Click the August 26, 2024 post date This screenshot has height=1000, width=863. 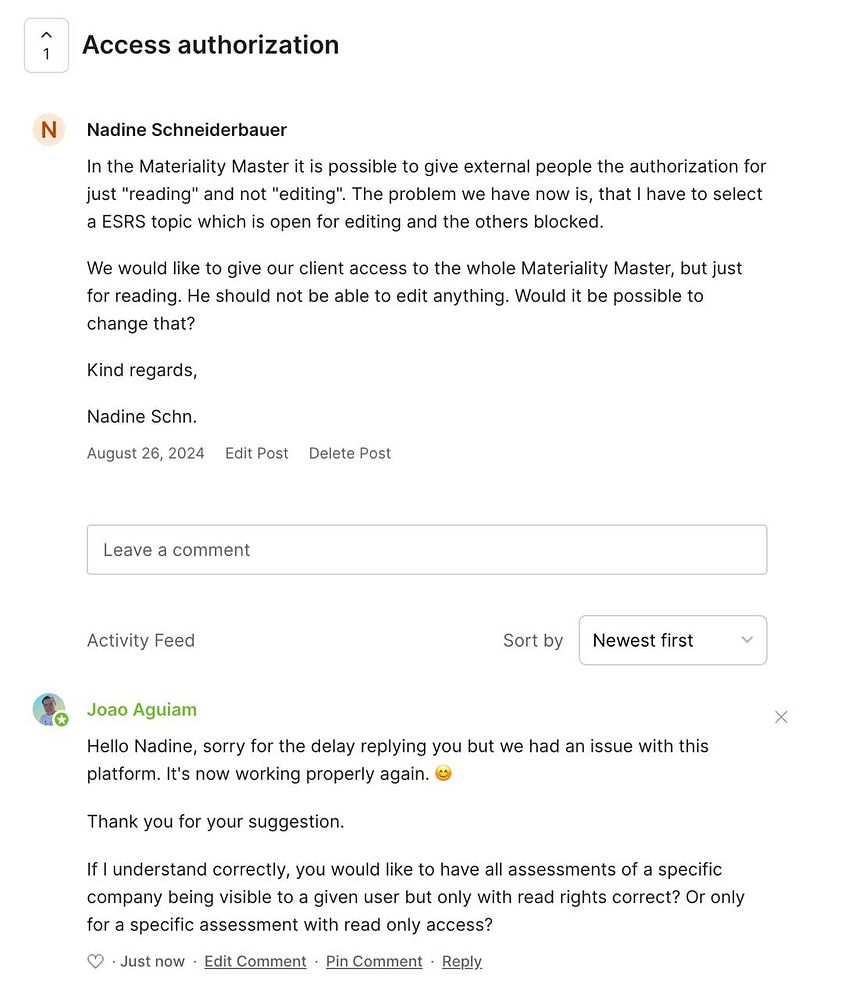point(146,453)
